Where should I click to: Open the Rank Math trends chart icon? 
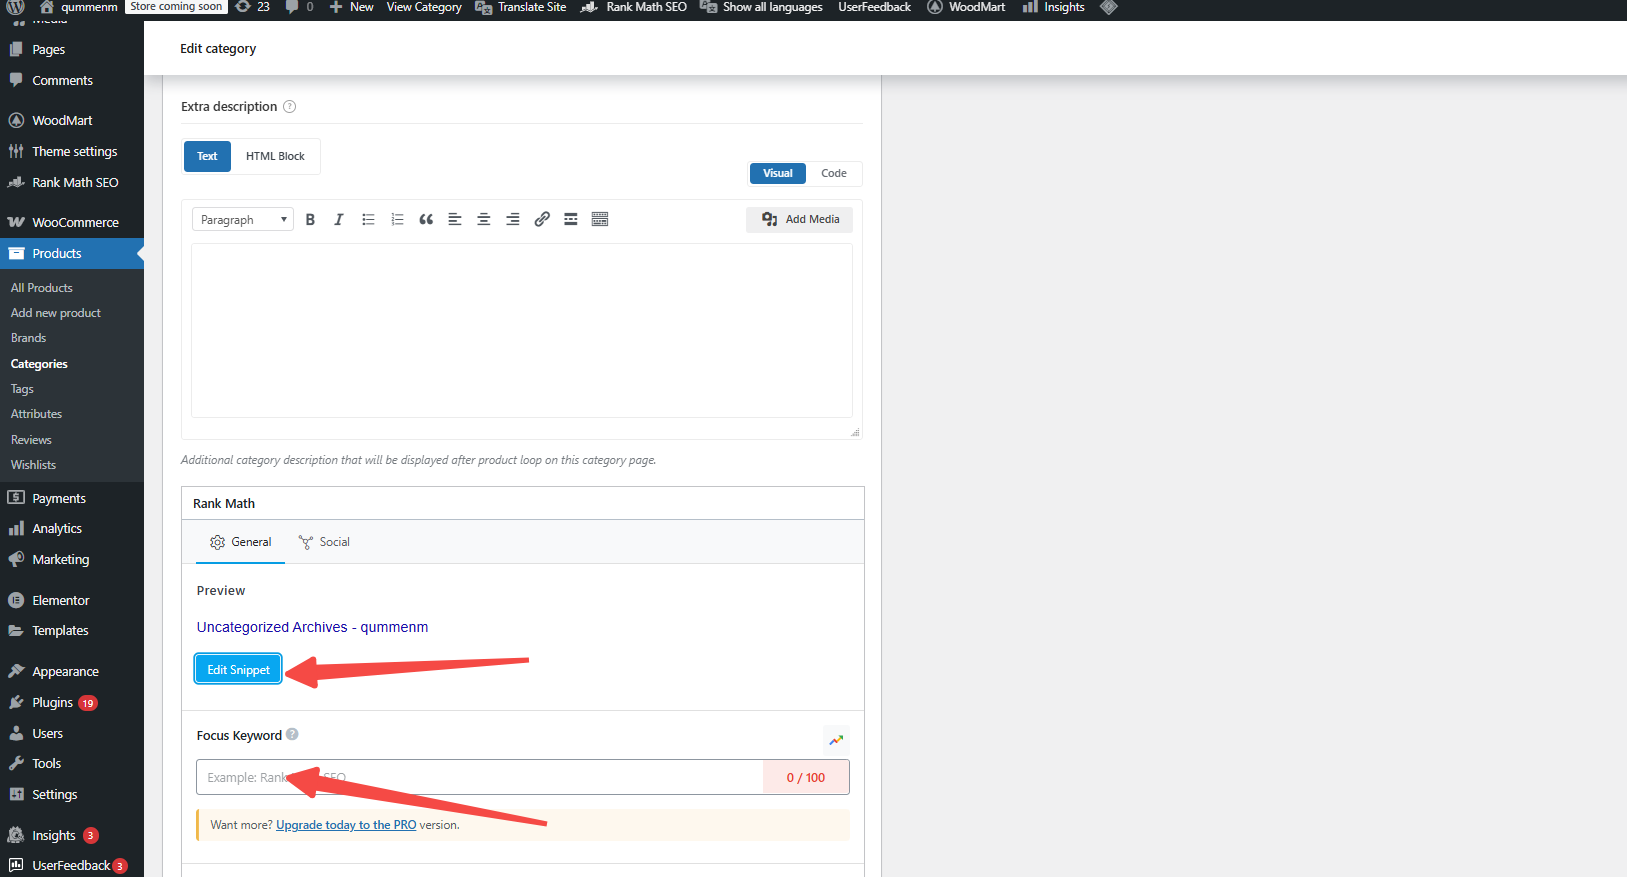point(836,740)
